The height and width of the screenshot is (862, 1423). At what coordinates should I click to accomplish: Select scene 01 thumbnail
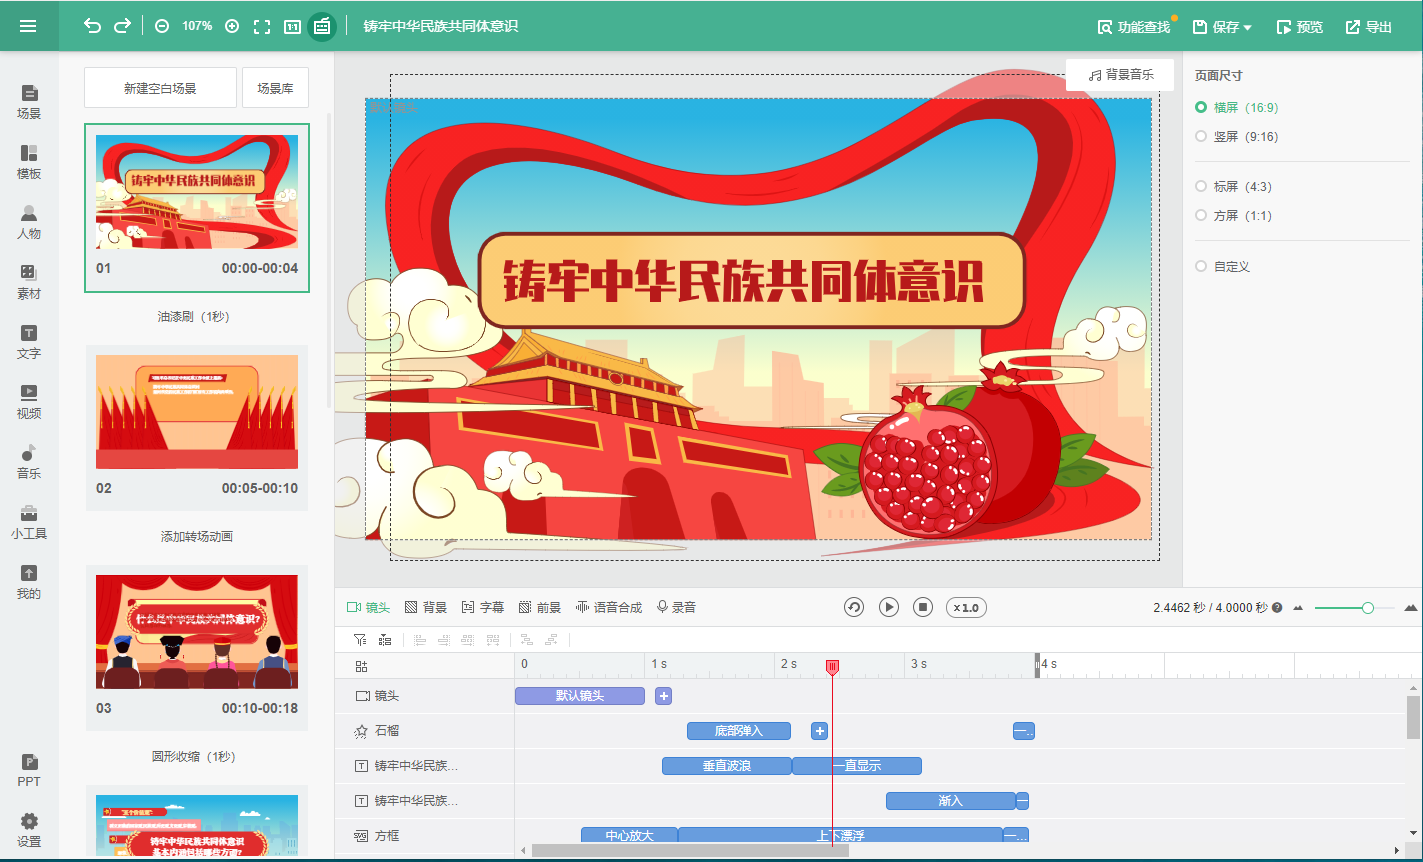(x=197, y=192)
